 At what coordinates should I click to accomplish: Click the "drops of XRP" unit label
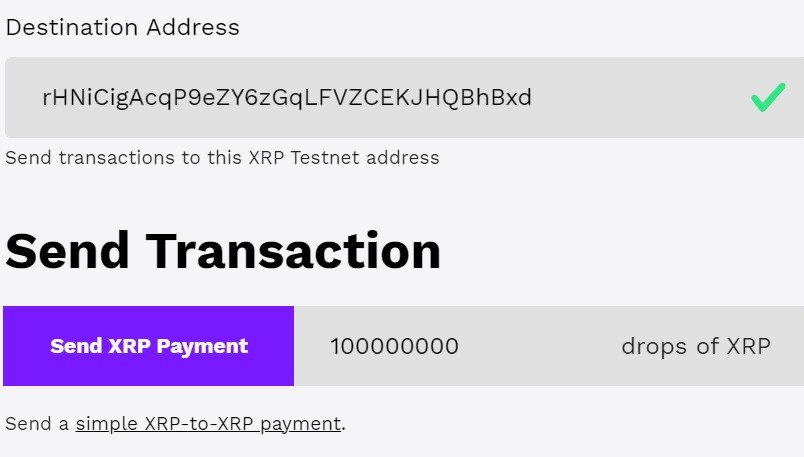click(x=696, y=346)
